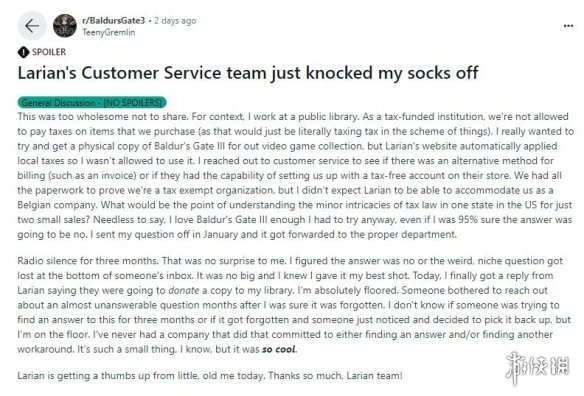
Task: Click the SPOILER diamond warning icon
Action: (23, 52)
